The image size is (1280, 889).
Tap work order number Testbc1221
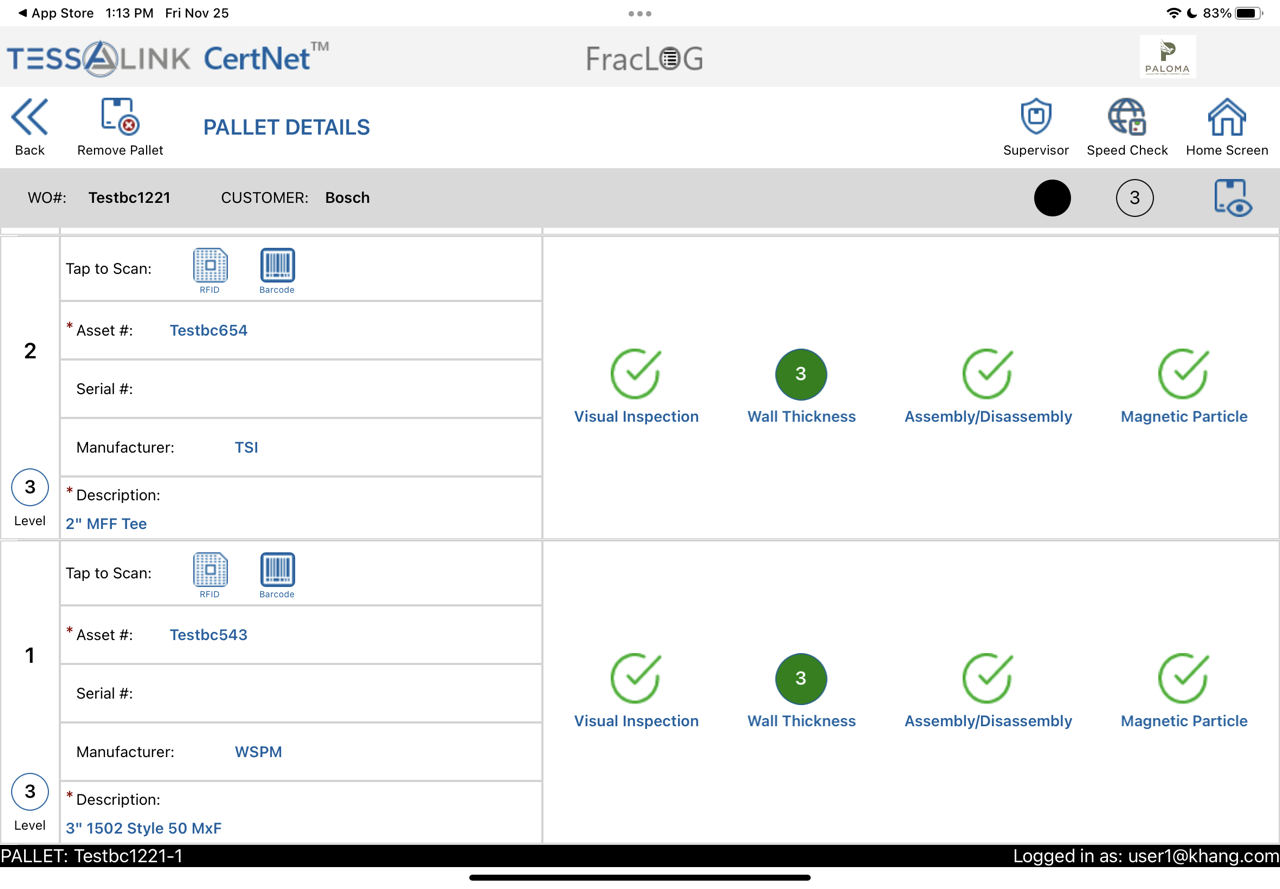click(x=129, y=198)
